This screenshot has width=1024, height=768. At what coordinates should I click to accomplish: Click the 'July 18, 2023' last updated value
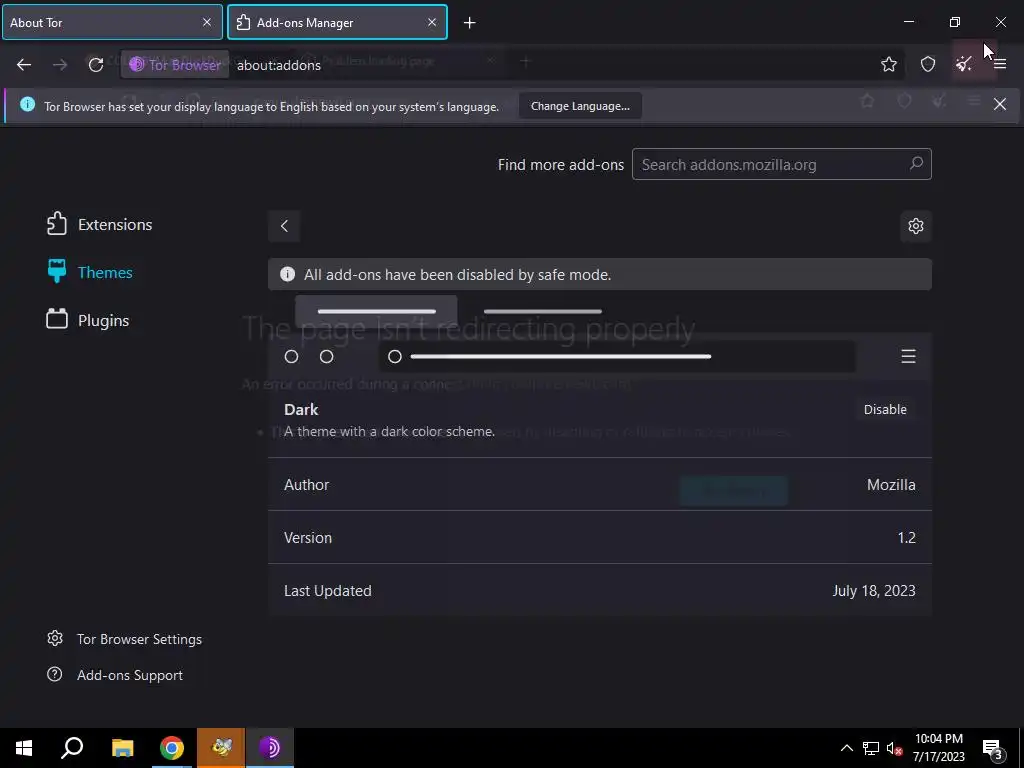click(x=874, y=590)
